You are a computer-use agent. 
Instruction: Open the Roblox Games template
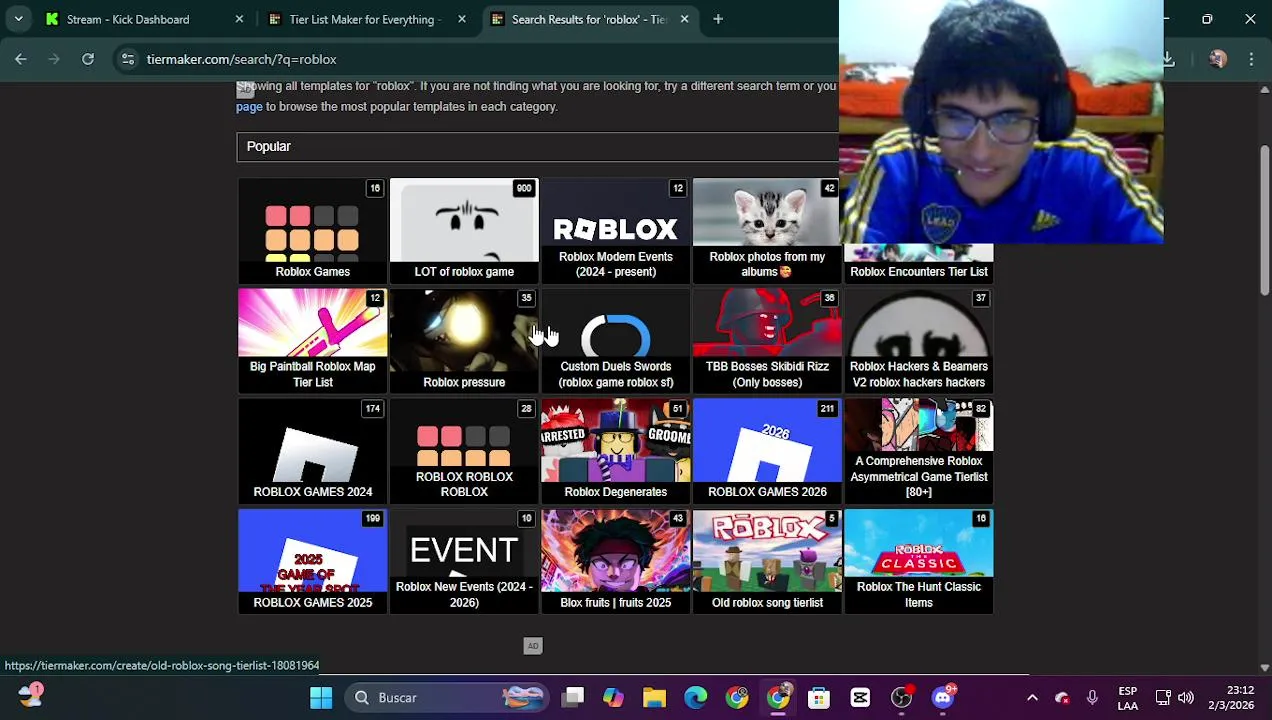312,231
